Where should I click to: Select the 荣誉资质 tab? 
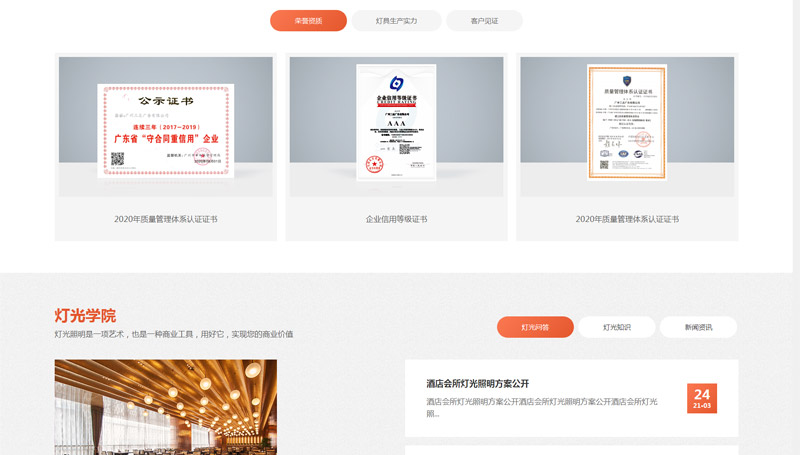pyautogui.click(x=308, y=21)
